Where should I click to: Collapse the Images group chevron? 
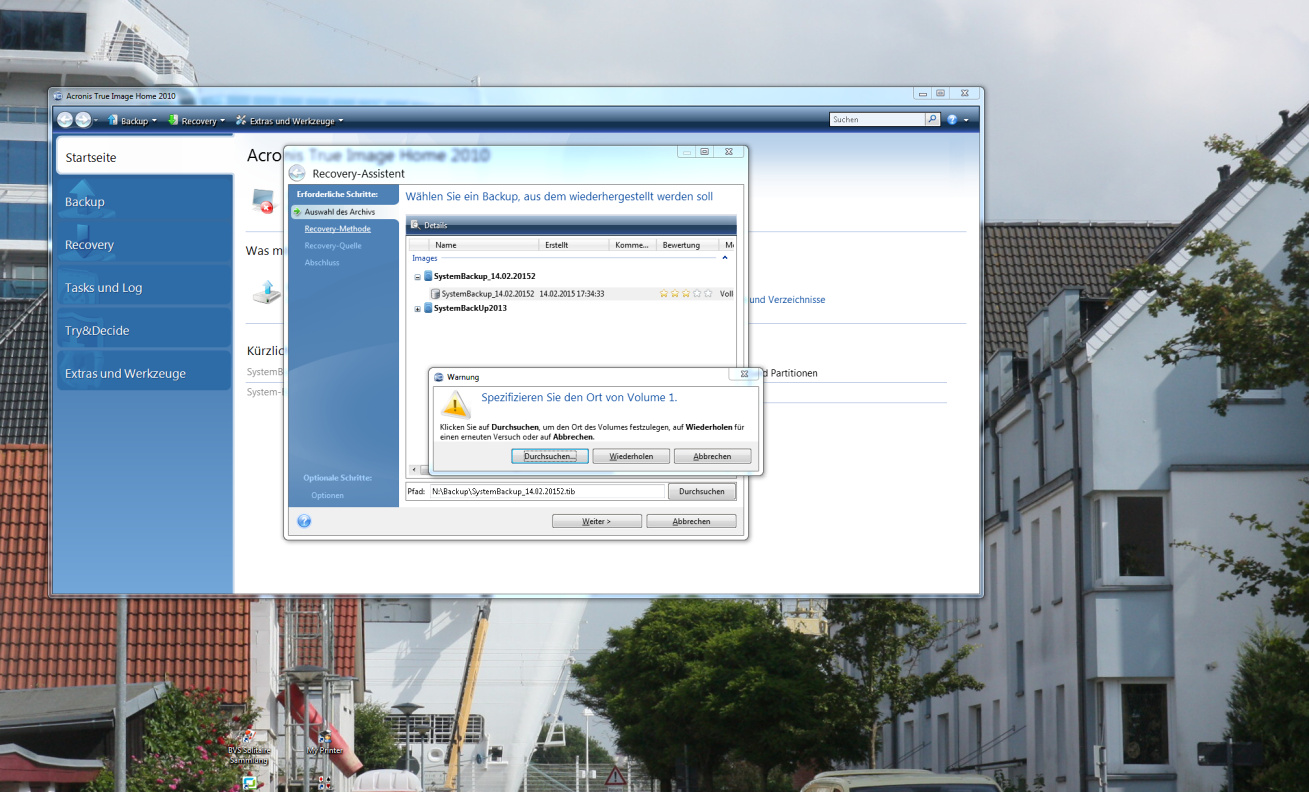point(725,258)
